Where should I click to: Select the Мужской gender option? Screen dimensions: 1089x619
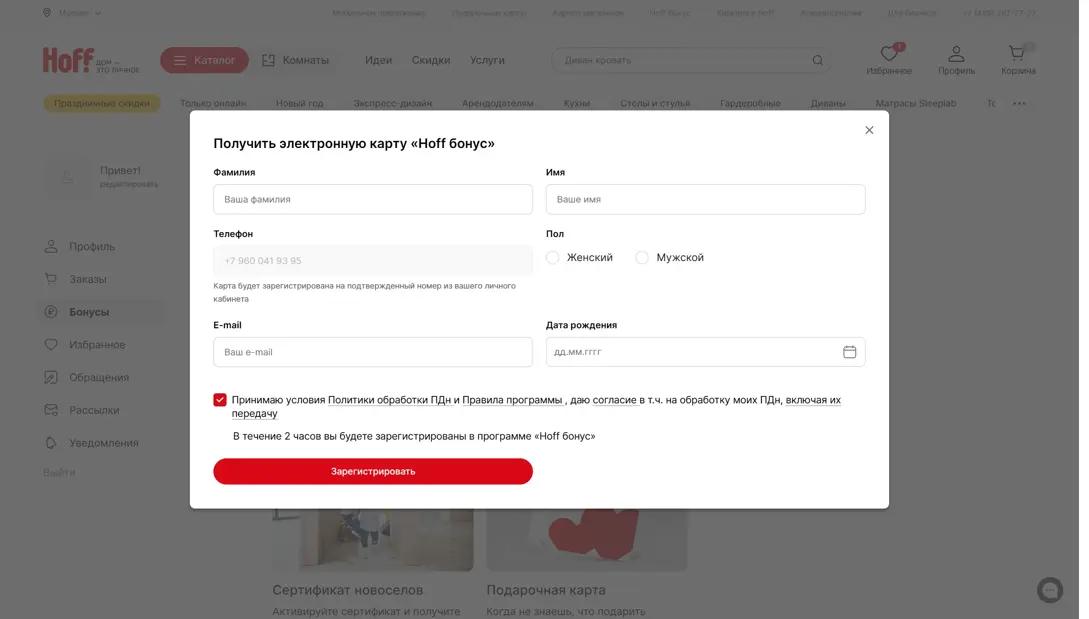(642, 258)
